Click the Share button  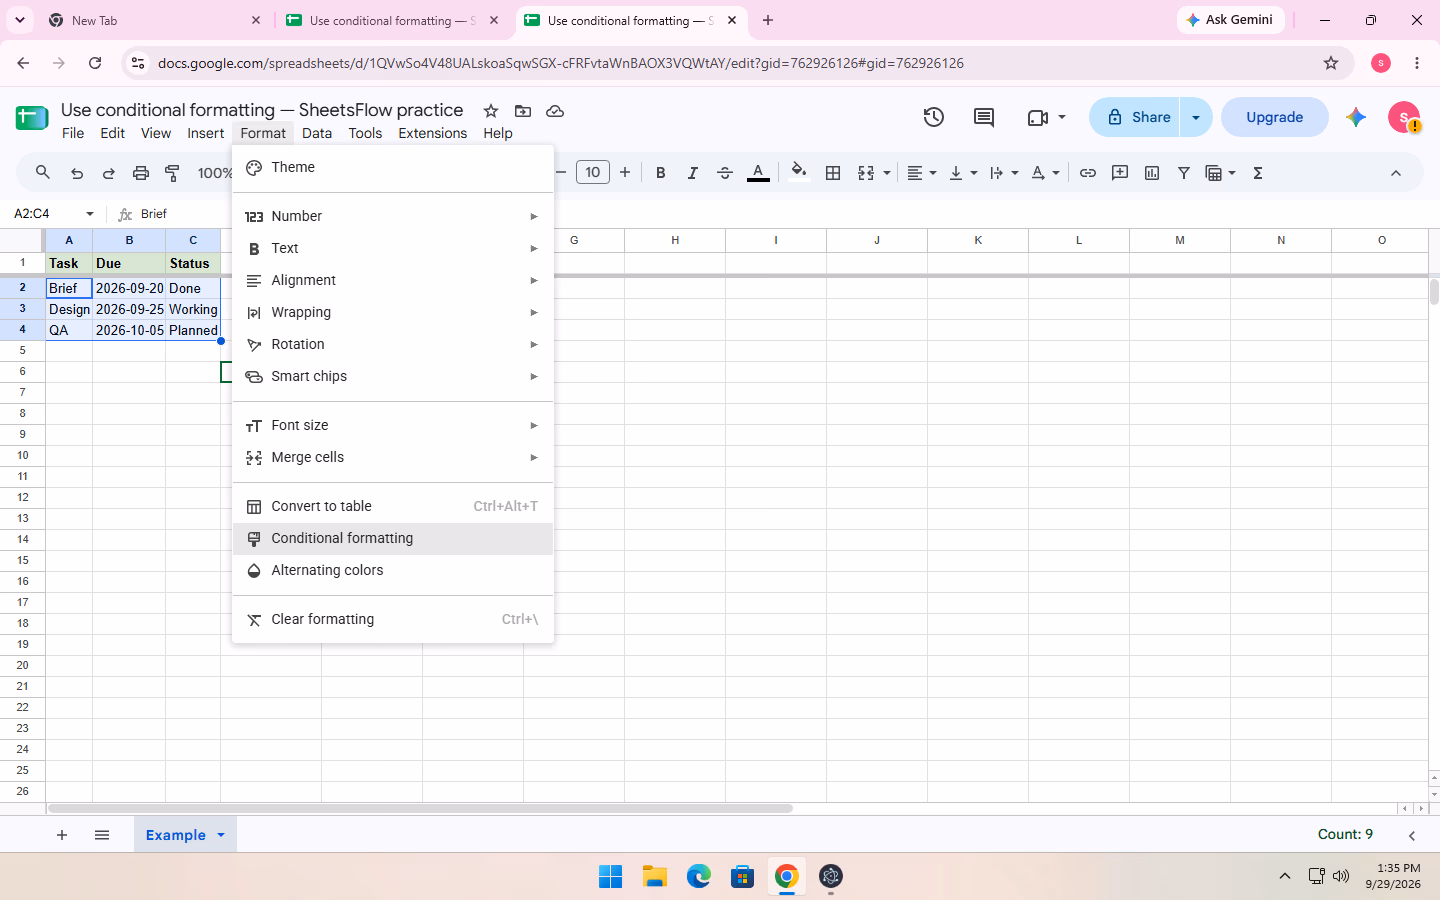(1135, 117)
